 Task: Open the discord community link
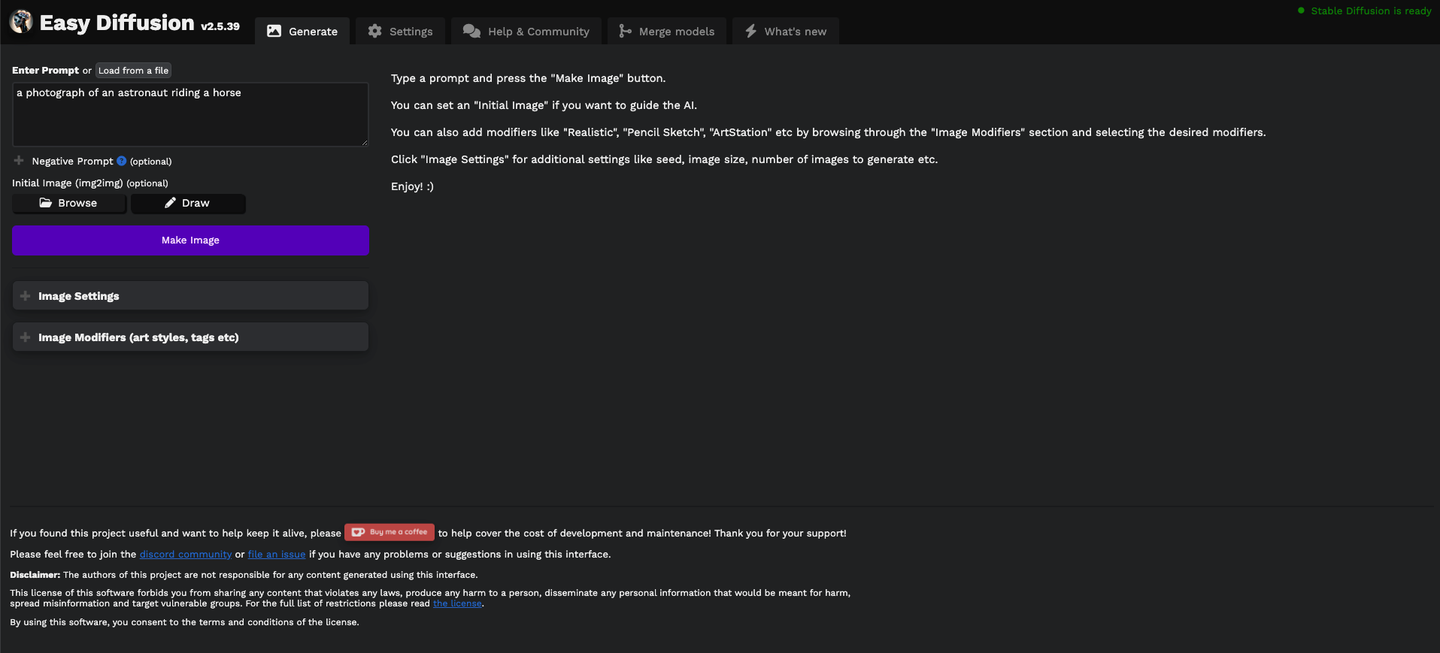(x=185, y=554)
